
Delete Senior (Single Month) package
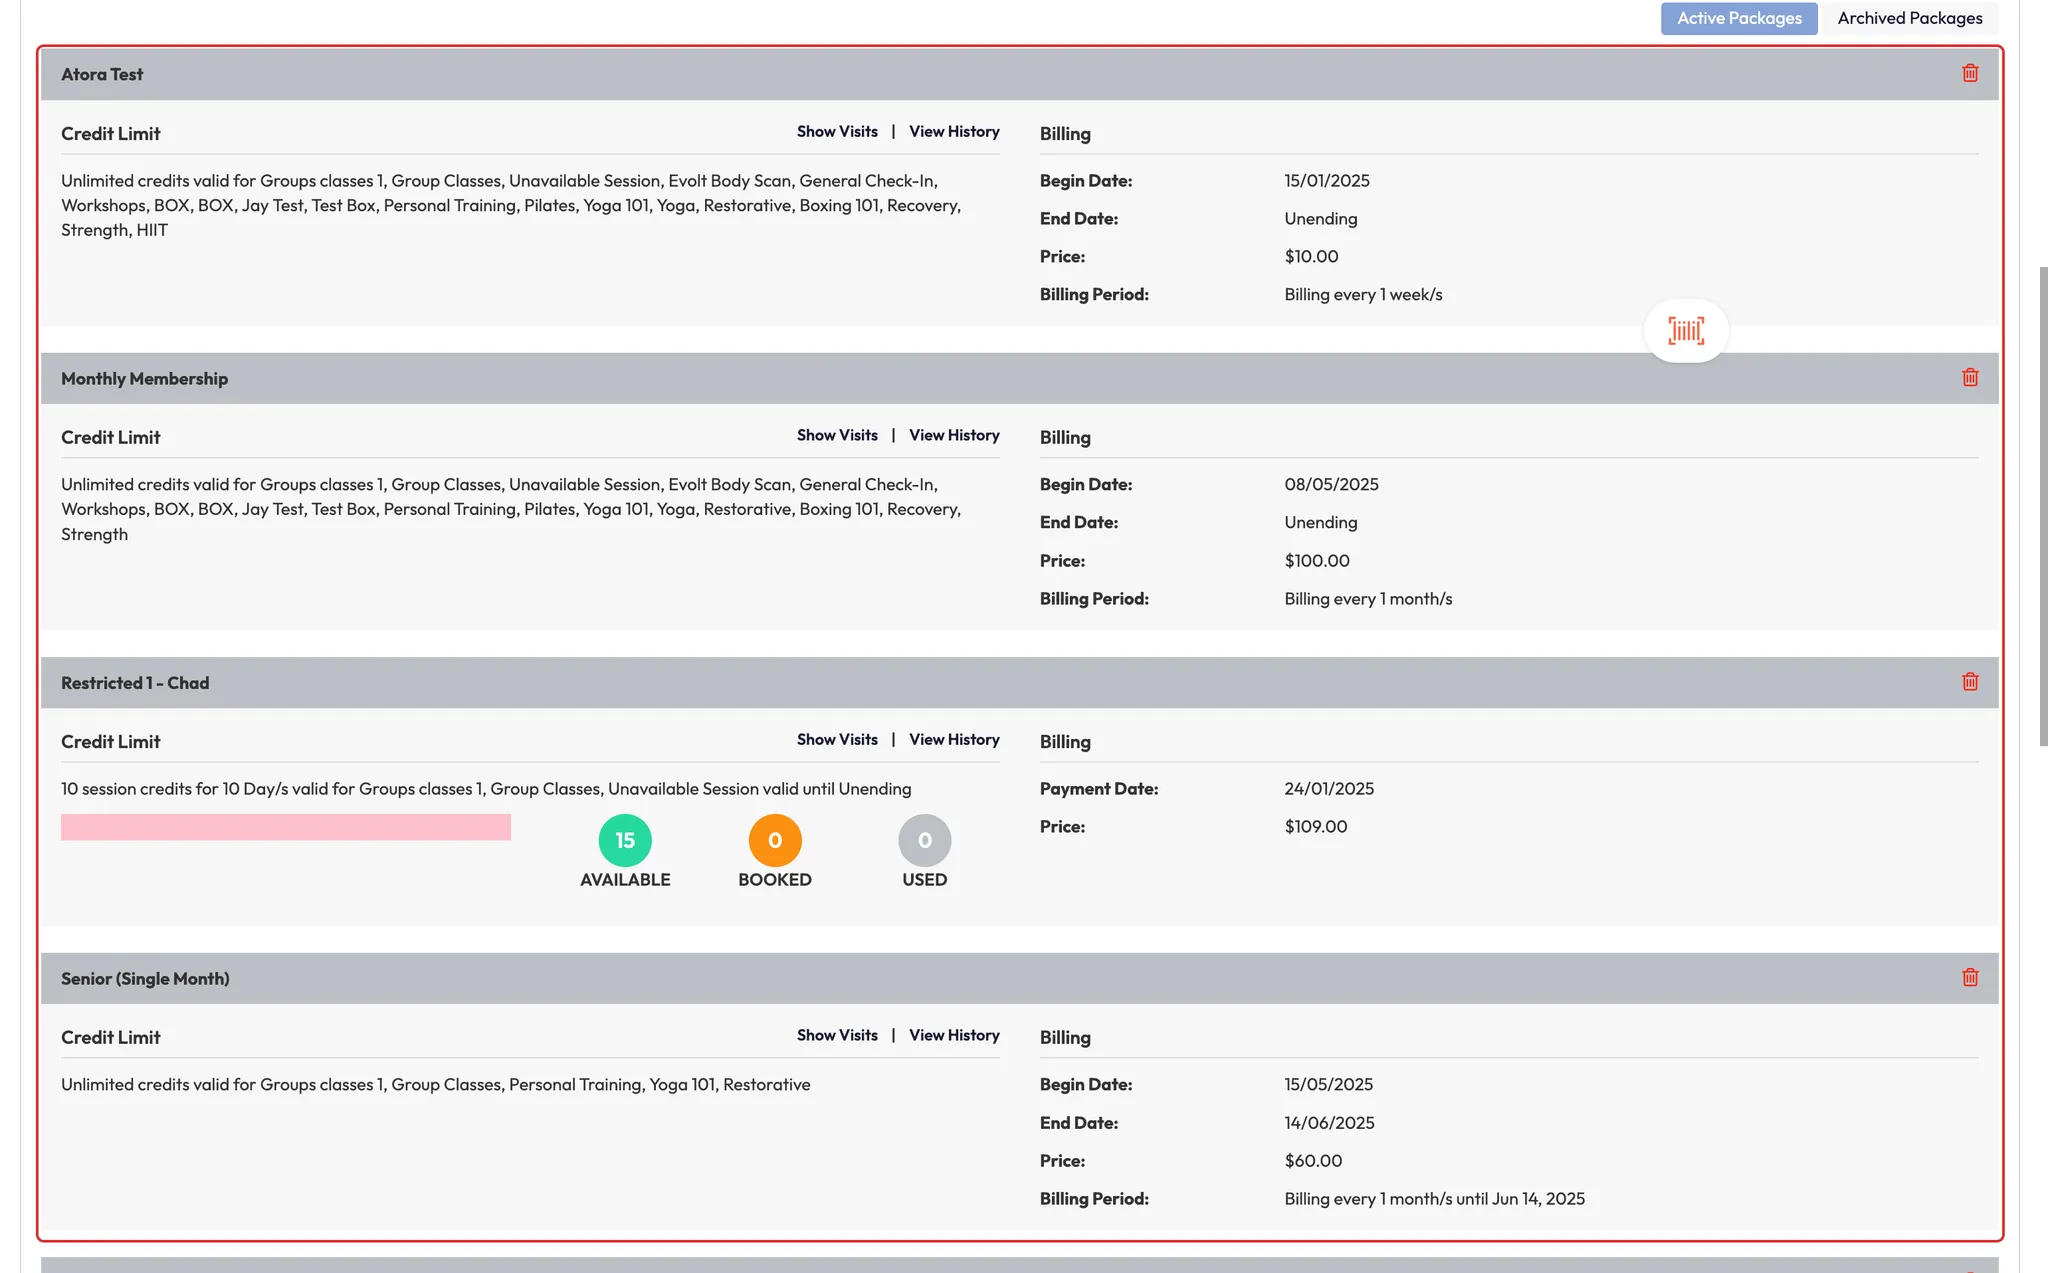(x=1969, y=977)
